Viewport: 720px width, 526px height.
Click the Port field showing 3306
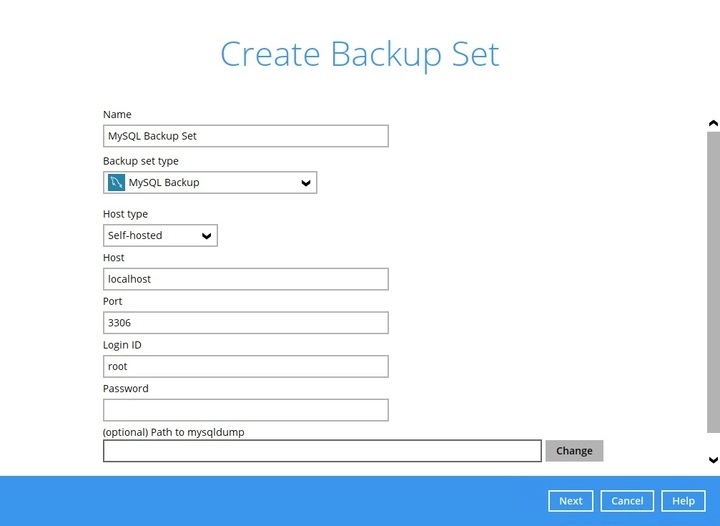[246, 323]
